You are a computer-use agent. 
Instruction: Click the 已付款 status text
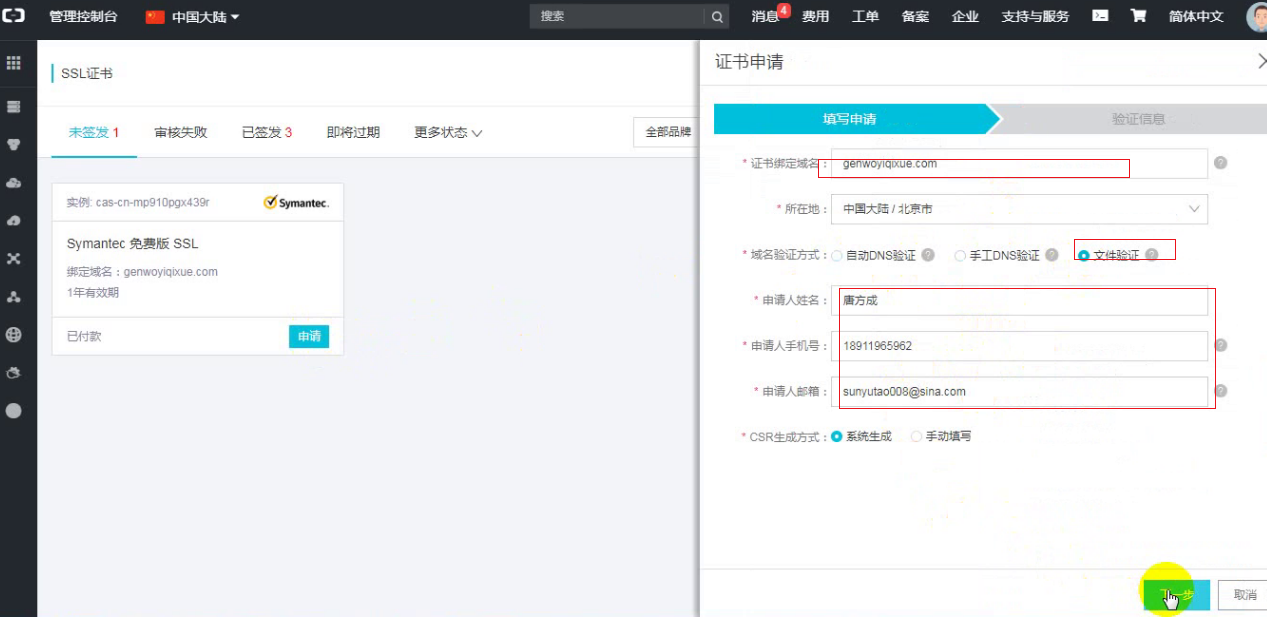84,336
